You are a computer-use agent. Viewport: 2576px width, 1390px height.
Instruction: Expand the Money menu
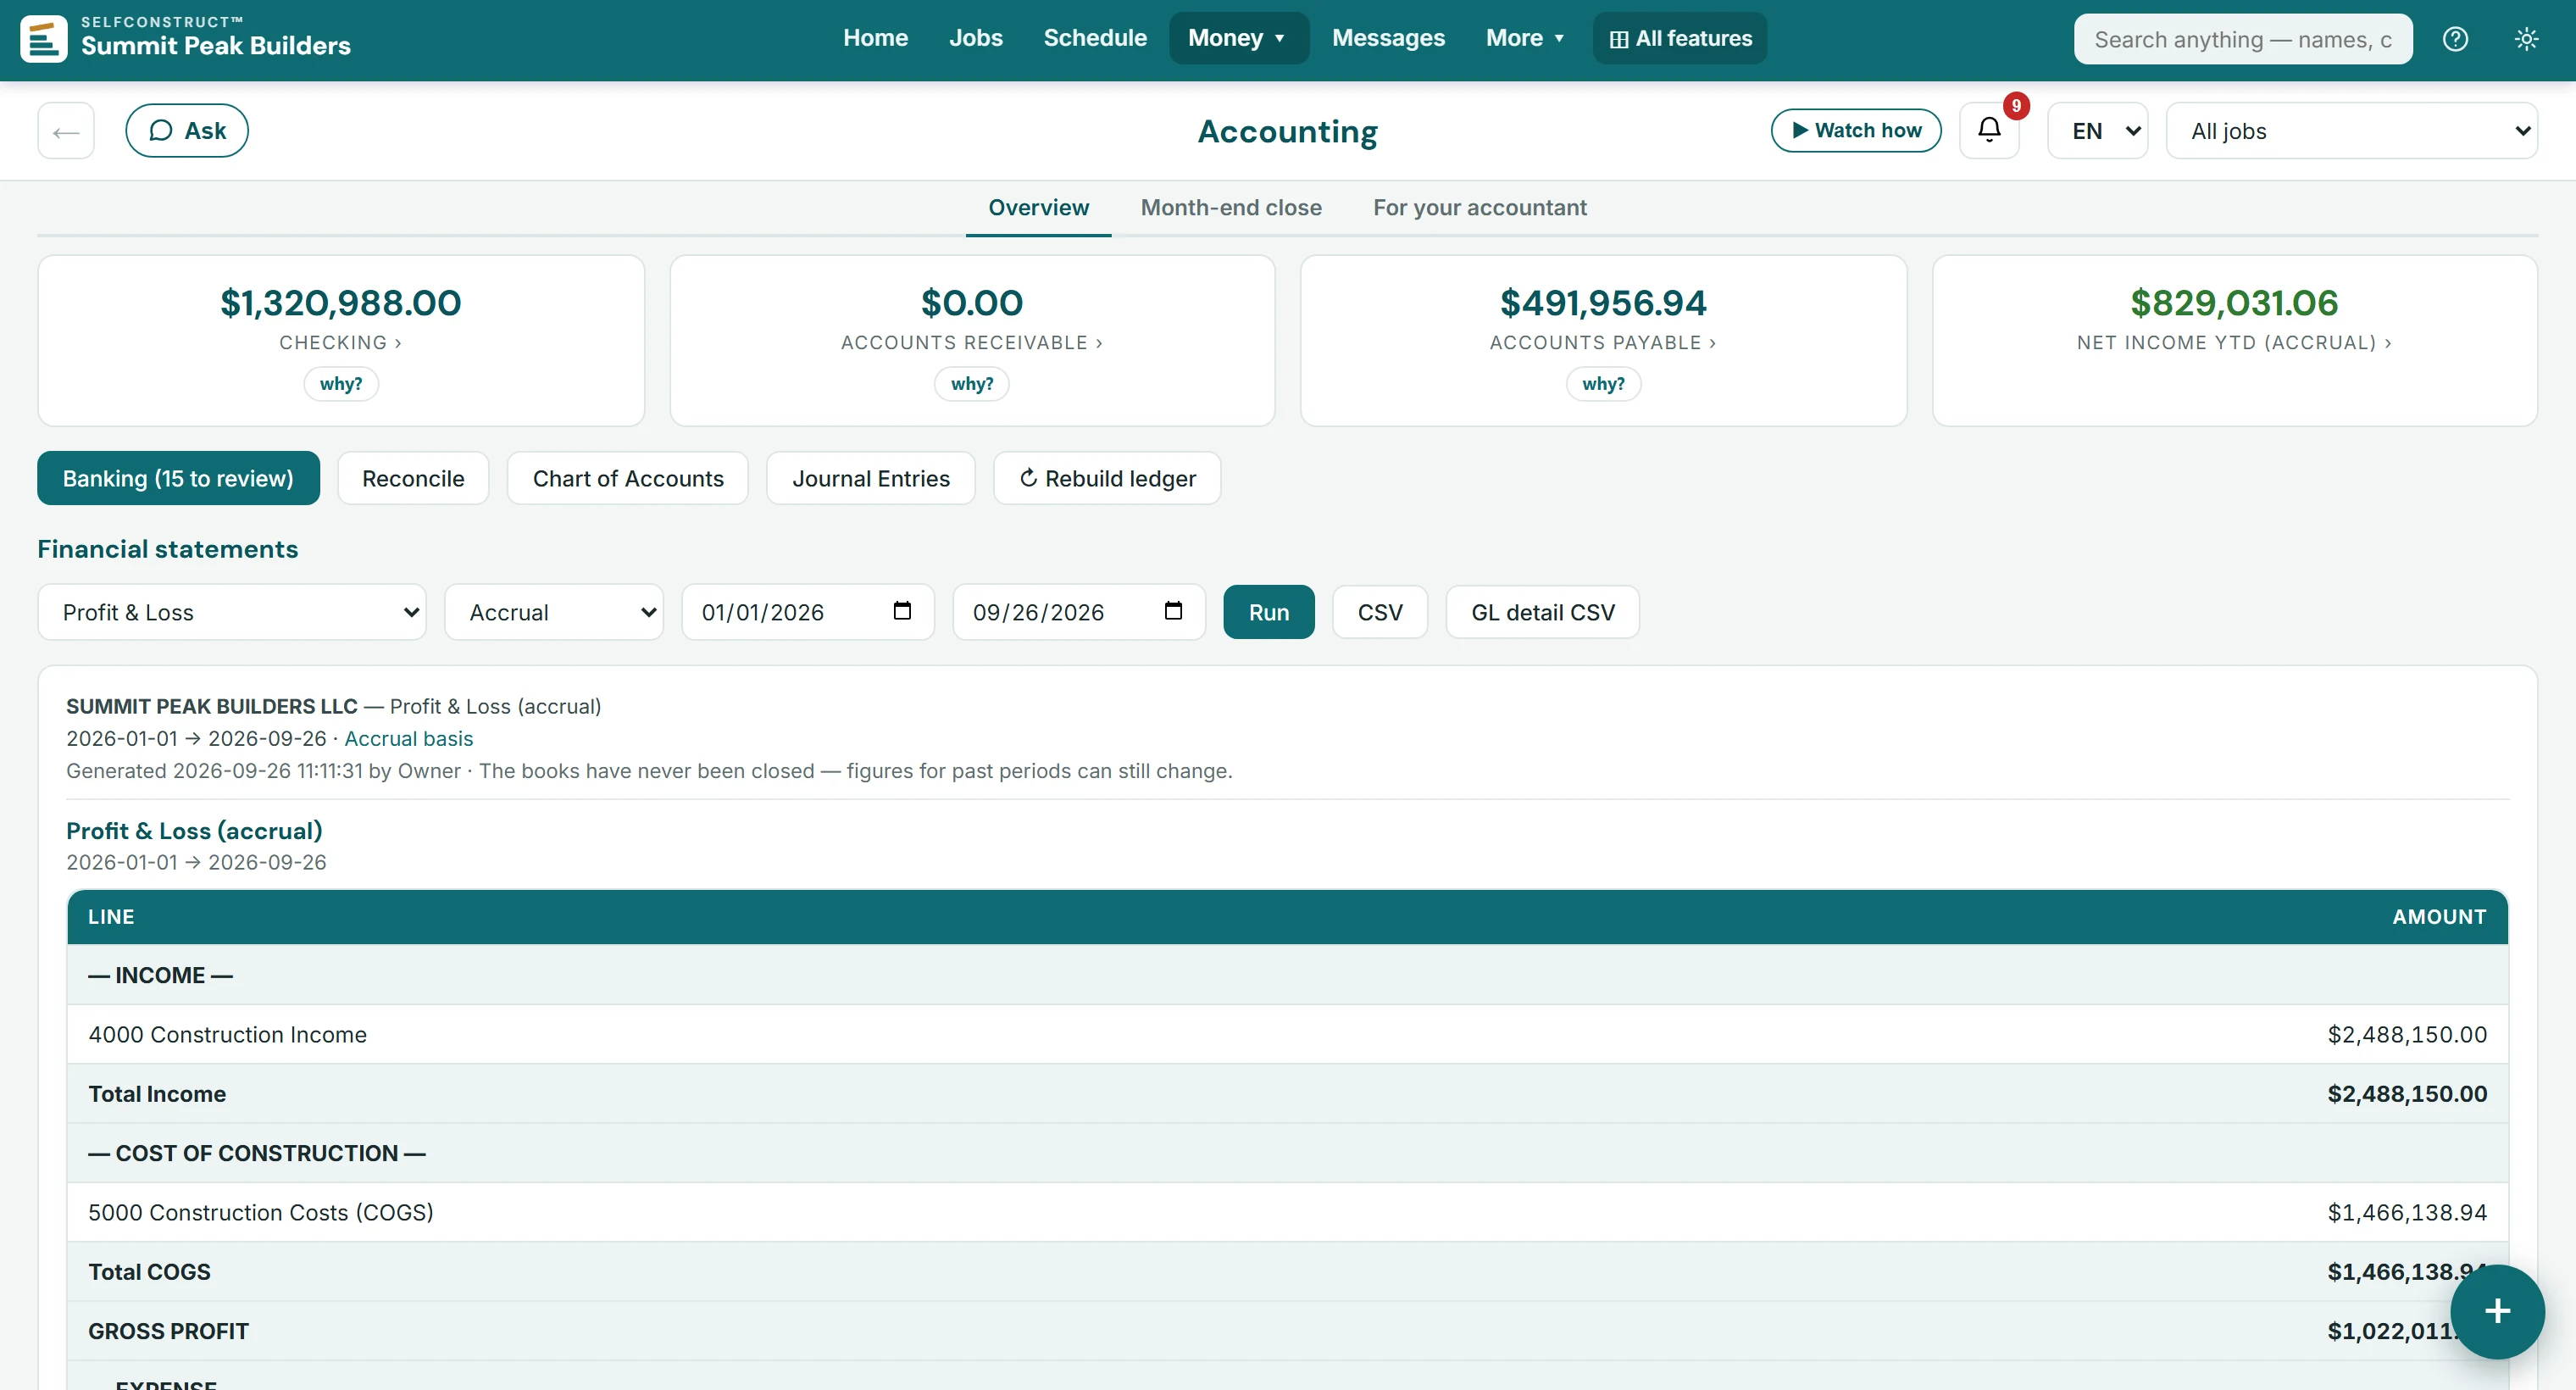click(x=1238, y=38)
